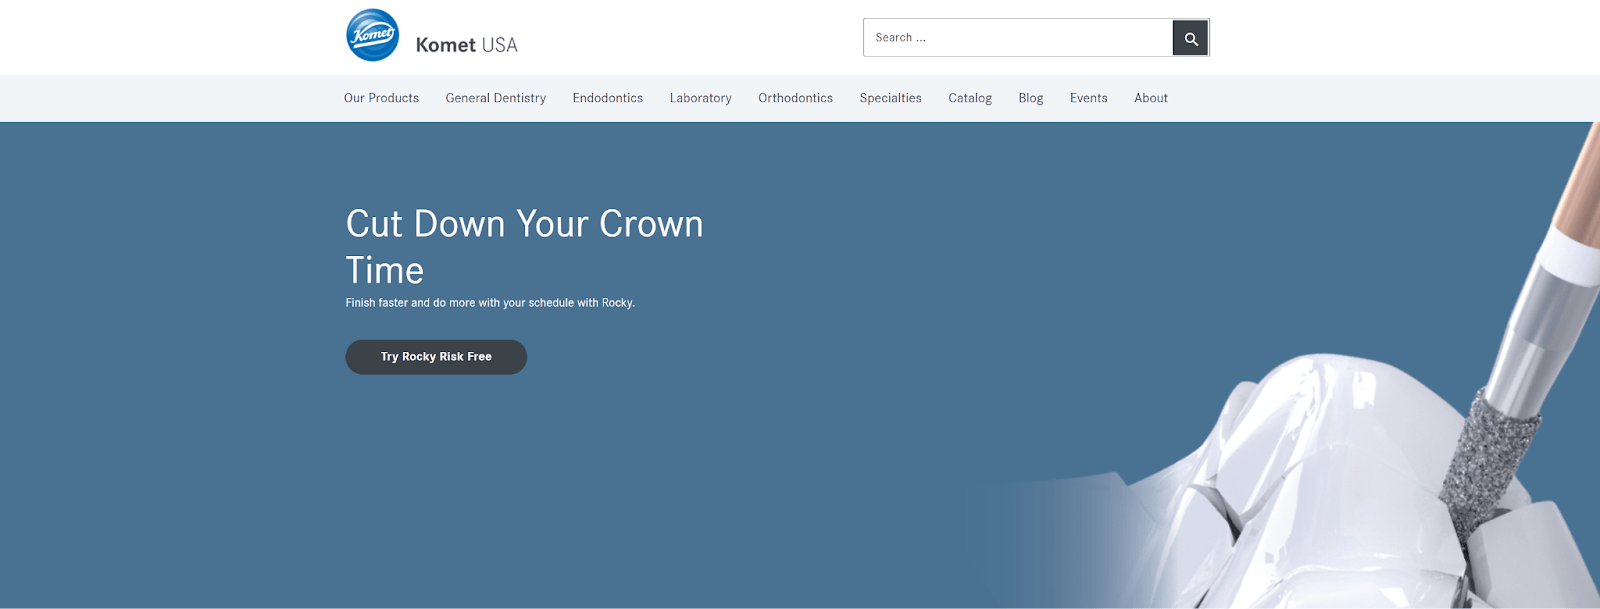
Task: Select Endodontics in the navigation bar
Action: click(607, 98)
